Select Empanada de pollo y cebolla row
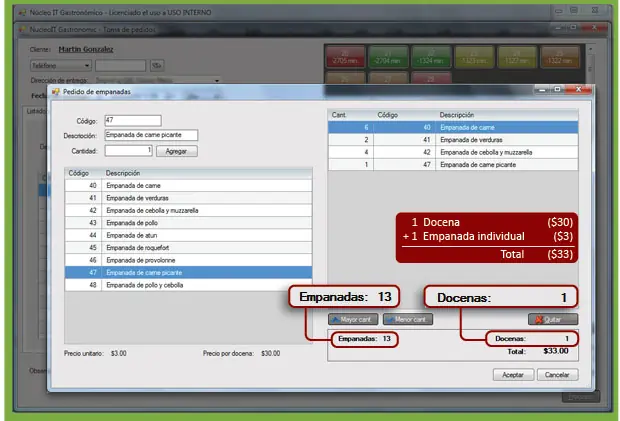This screenshot has width=620, height=421. point(189,285)
